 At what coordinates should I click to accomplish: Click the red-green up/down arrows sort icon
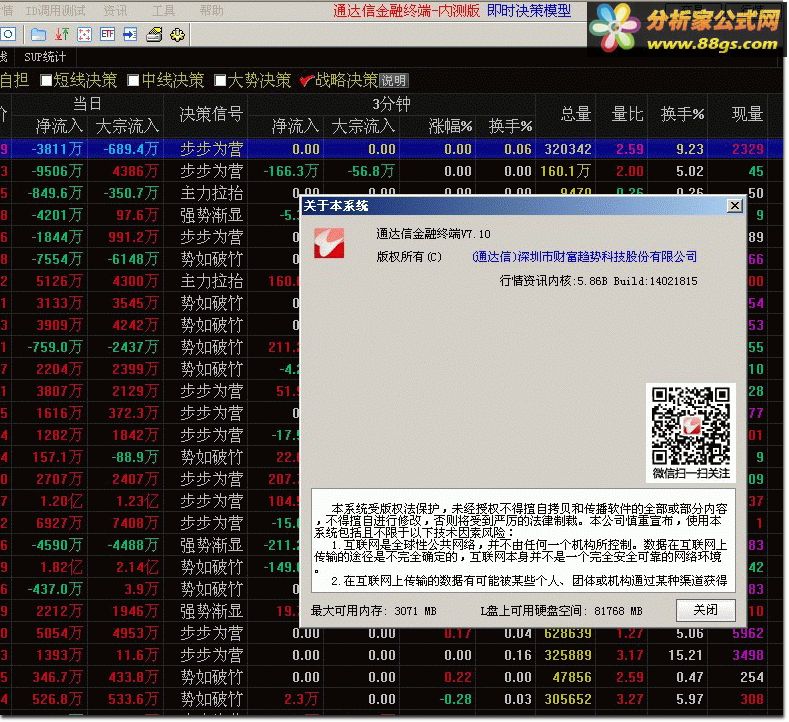(62, 35)
